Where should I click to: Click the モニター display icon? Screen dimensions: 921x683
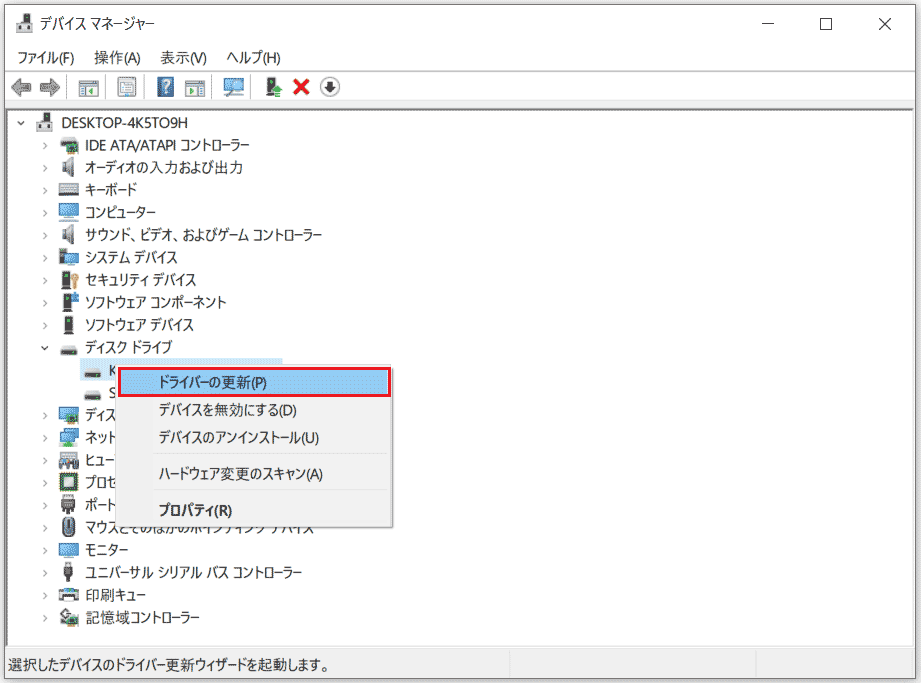point(69,550)
